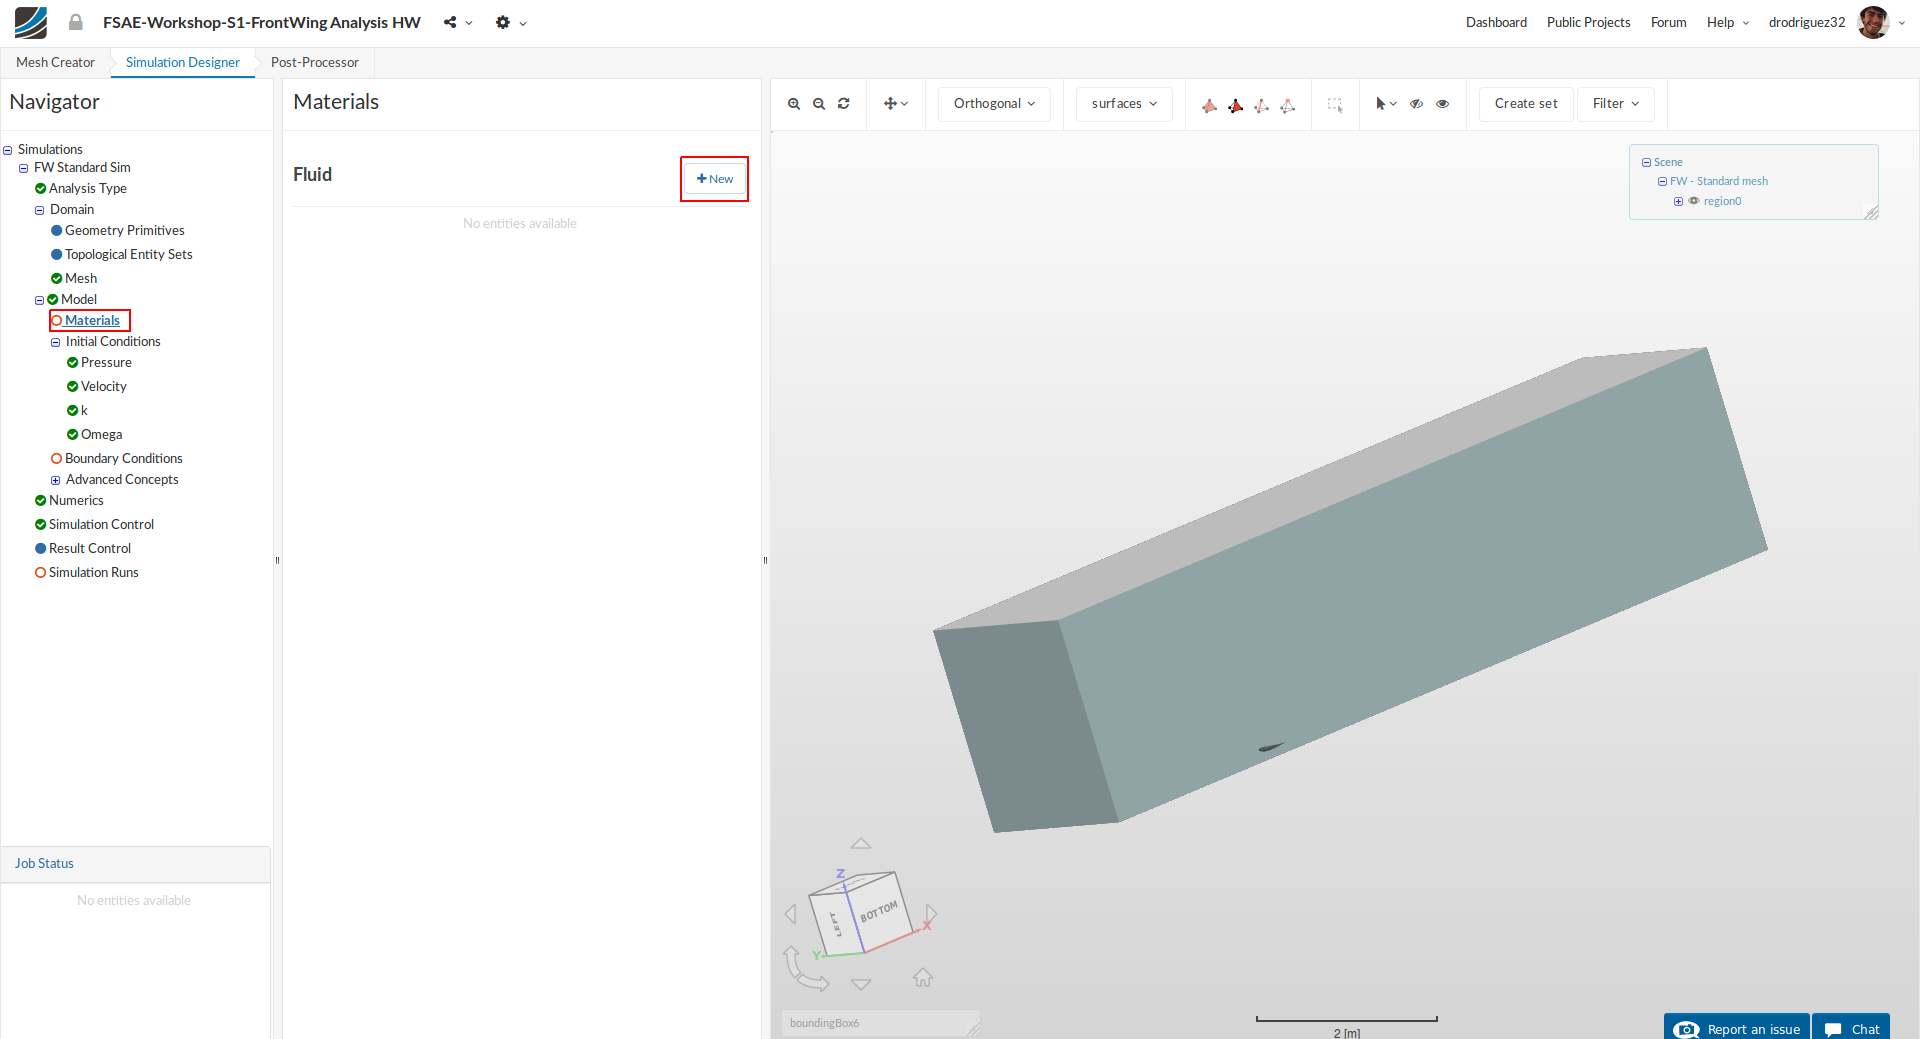
Task: Switch to the Mesh Creator tab
Action: click(55, 62)
